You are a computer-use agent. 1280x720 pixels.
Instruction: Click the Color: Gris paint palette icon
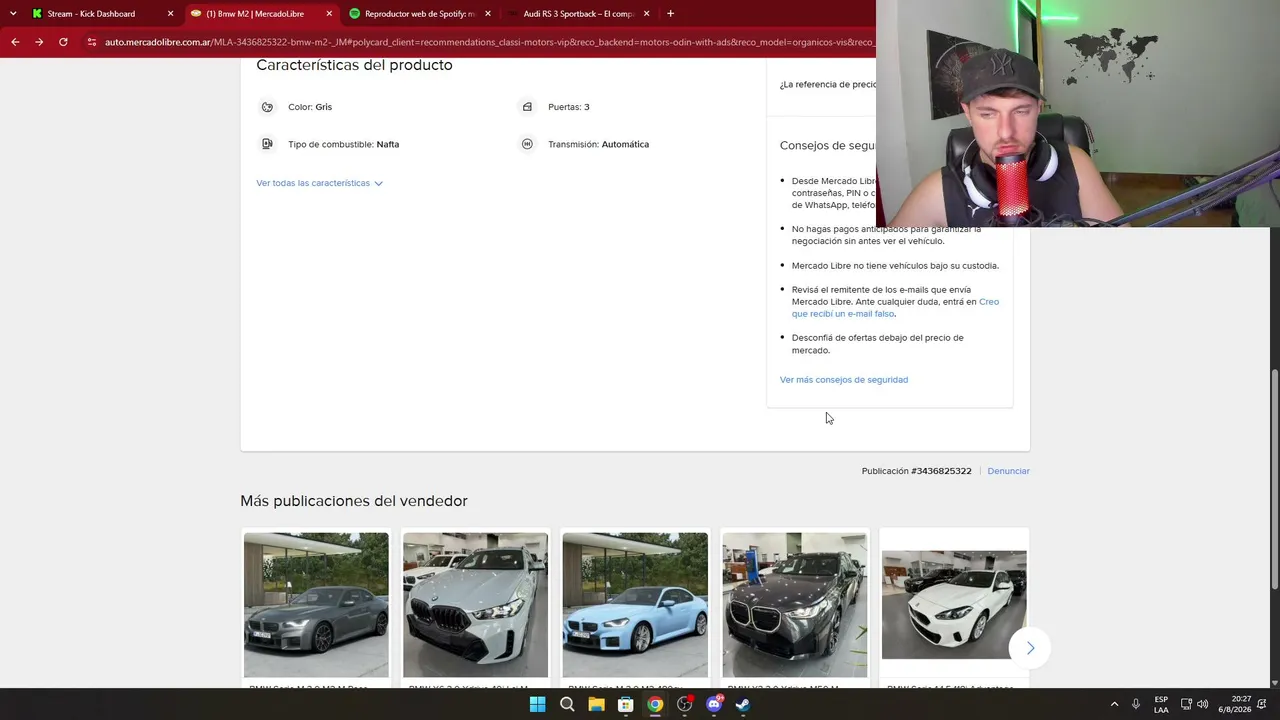(267, 107)
